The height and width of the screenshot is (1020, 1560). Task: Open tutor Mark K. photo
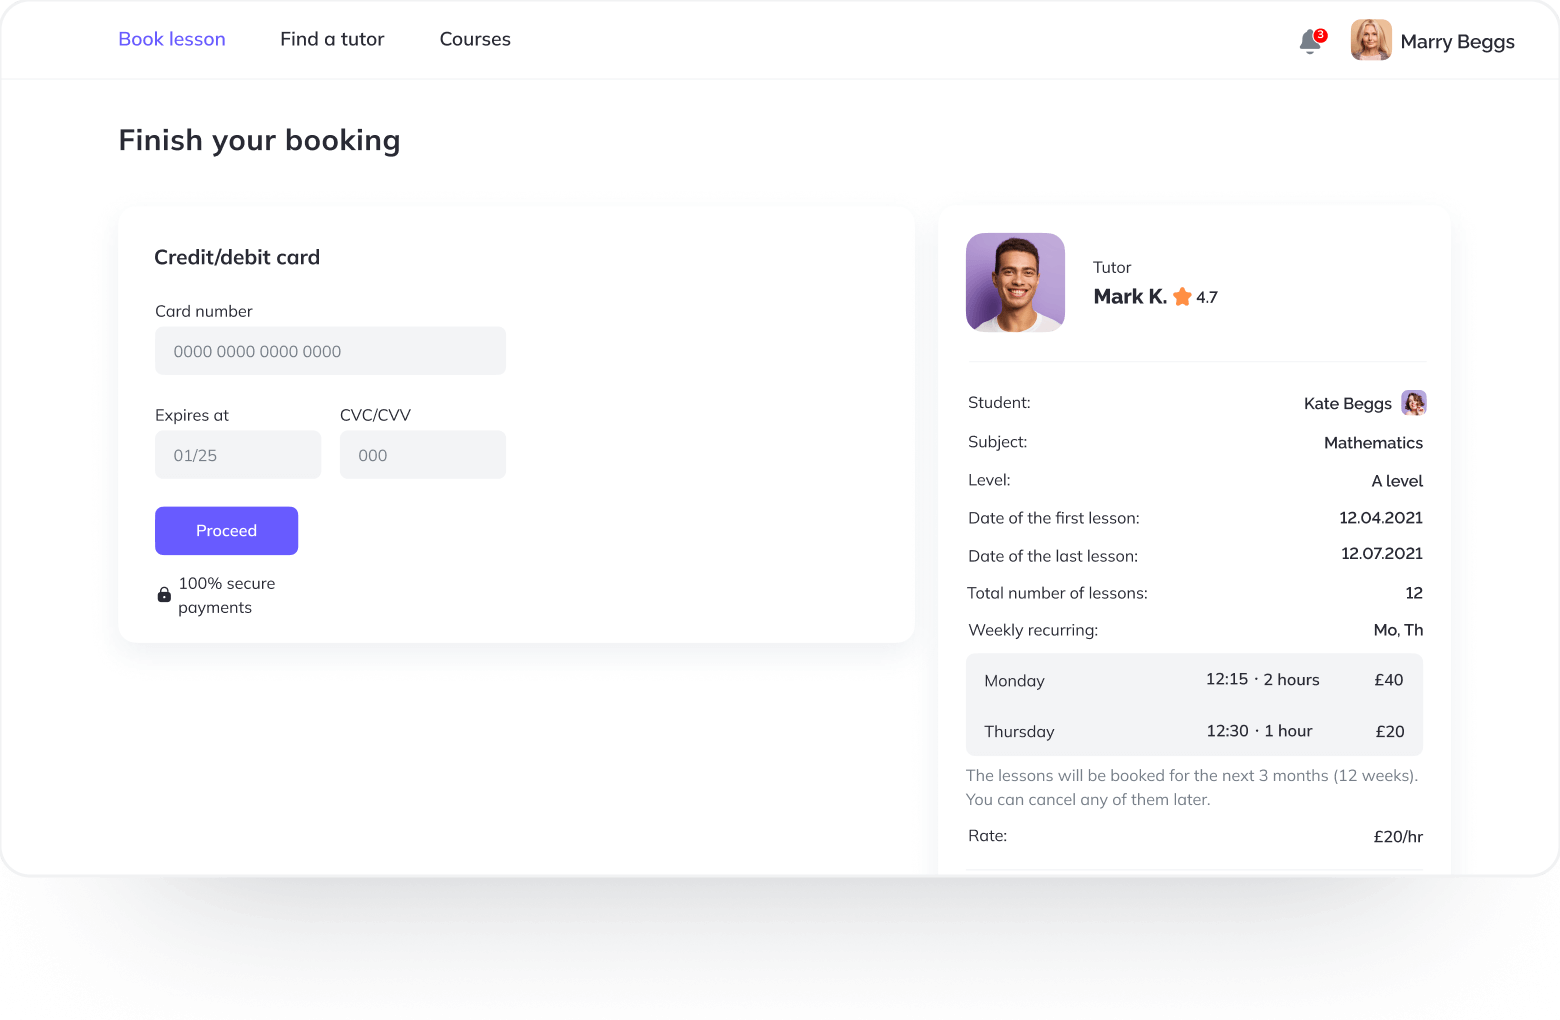1015,282
